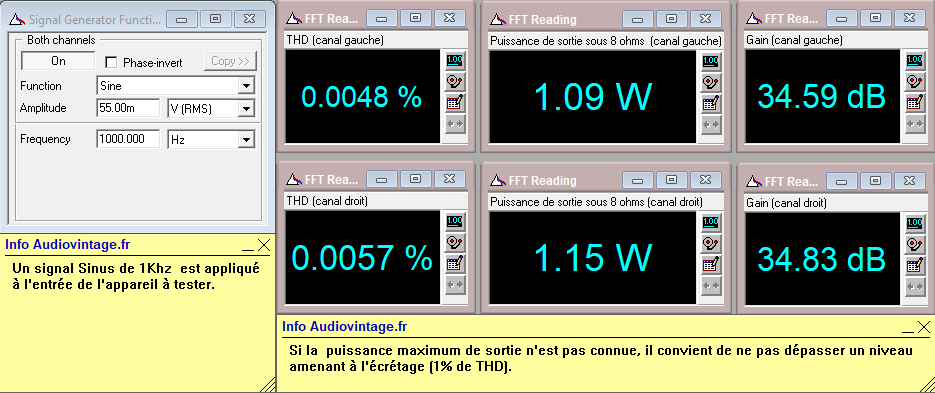Click the target icon in Puissance canal gauche panel
This screenshot has height=393, width=935.
click(710, 82)
